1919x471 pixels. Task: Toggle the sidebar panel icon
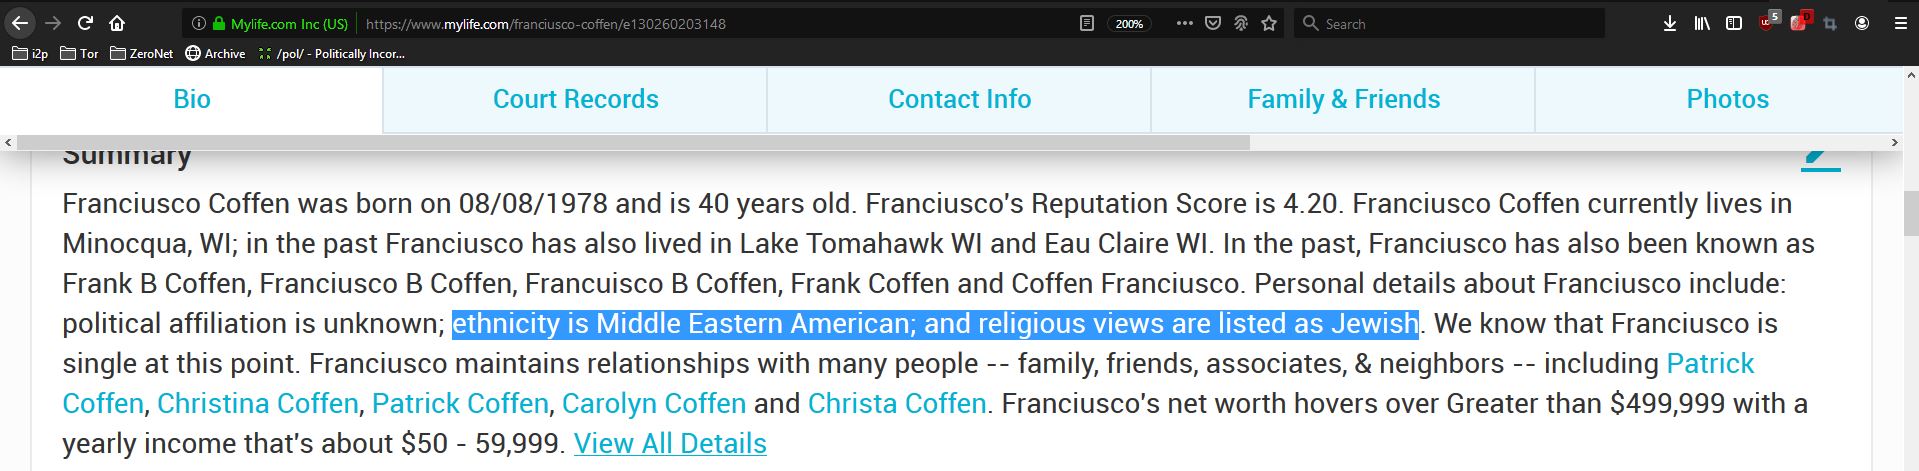[x=1734, y=23]
